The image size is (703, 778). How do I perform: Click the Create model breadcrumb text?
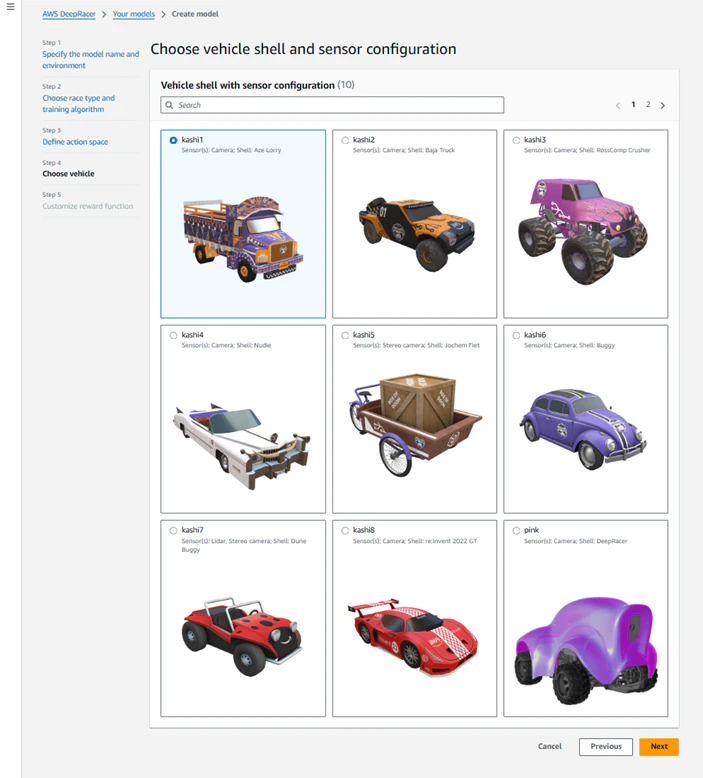click(x=195, y=14)
